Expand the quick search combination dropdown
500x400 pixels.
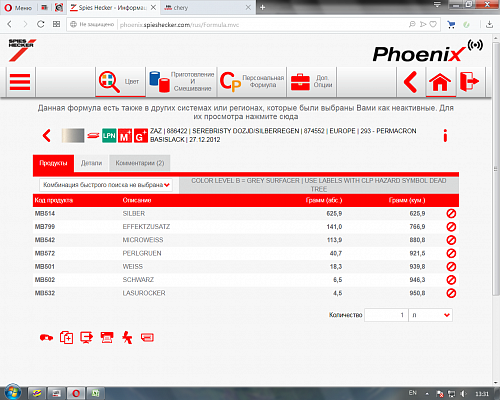click(x=106, y=185)
